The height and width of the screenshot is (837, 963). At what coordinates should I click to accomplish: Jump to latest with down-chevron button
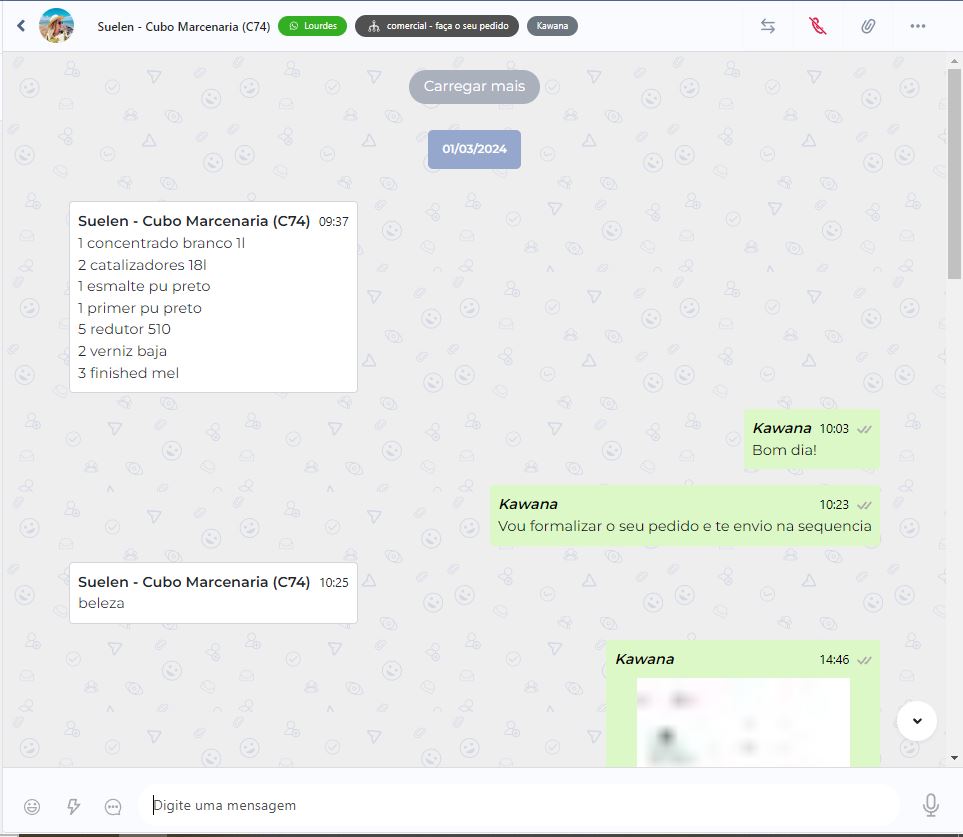click(917, 720)
